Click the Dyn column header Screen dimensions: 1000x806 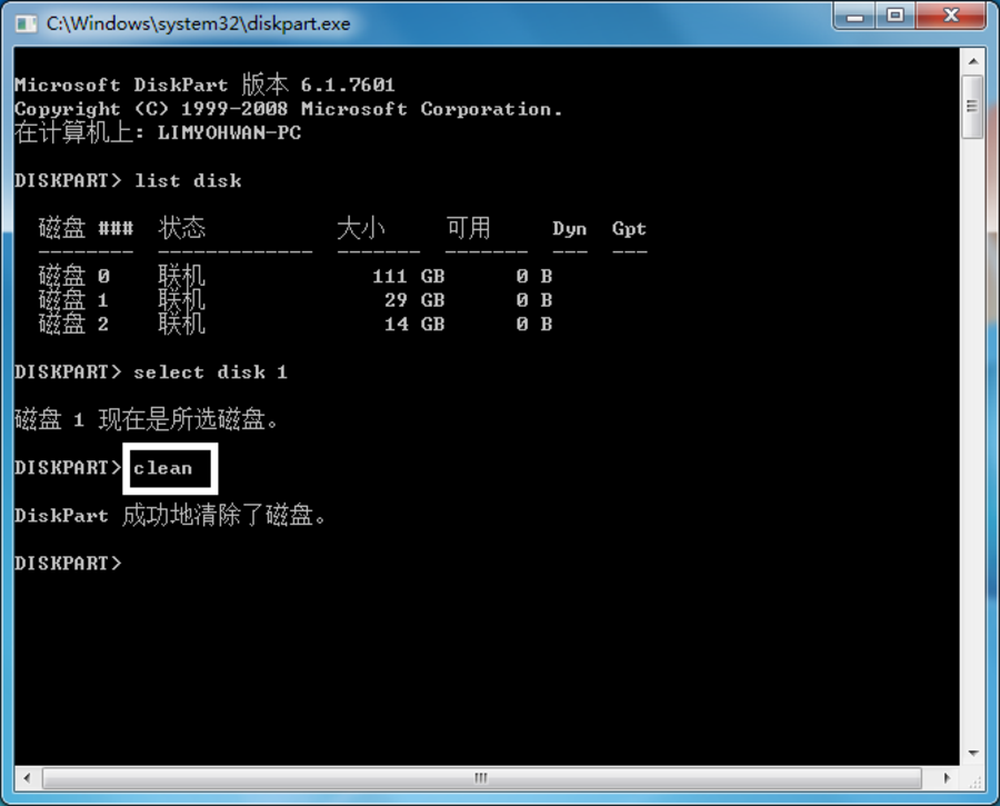coord(570,229)
